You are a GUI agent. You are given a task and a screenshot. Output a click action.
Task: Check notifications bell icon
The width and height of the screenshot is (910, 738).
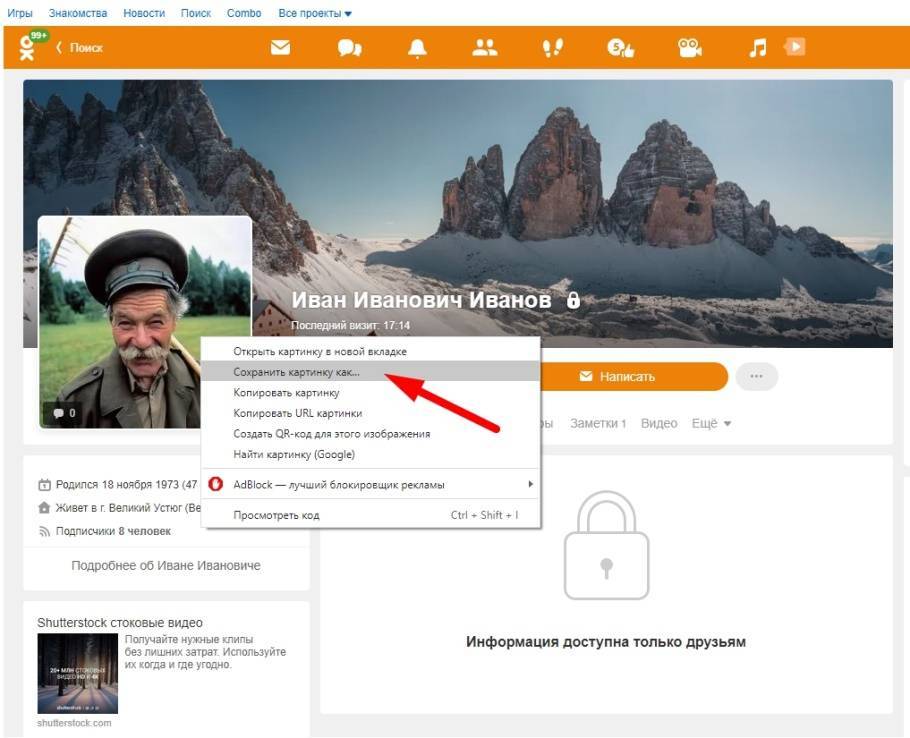point(417,47)
